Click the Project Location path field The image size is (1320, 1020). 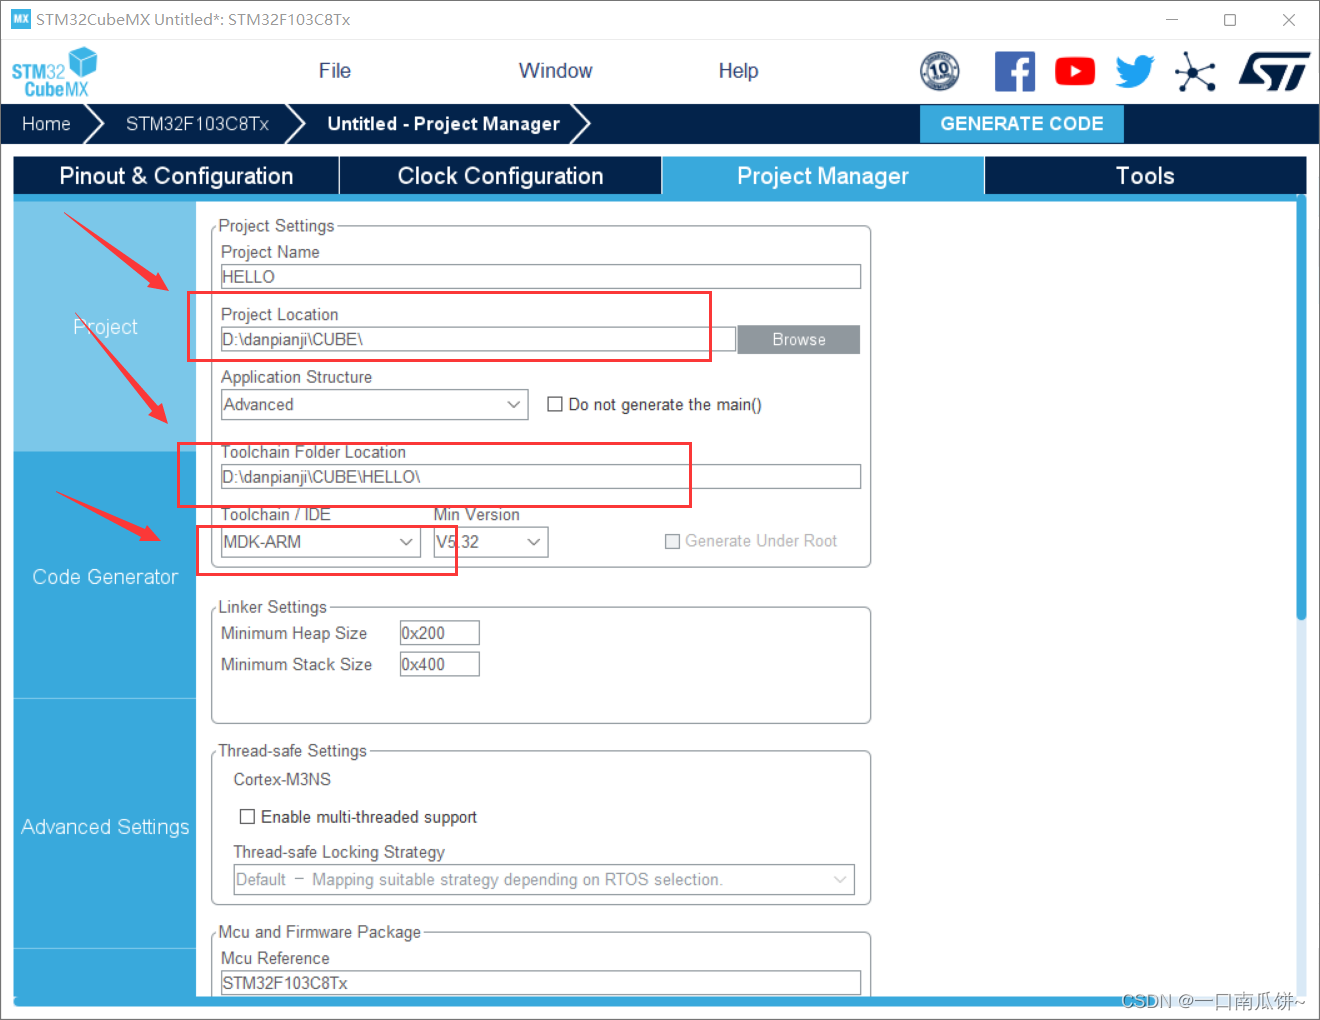tap(478, 340)
